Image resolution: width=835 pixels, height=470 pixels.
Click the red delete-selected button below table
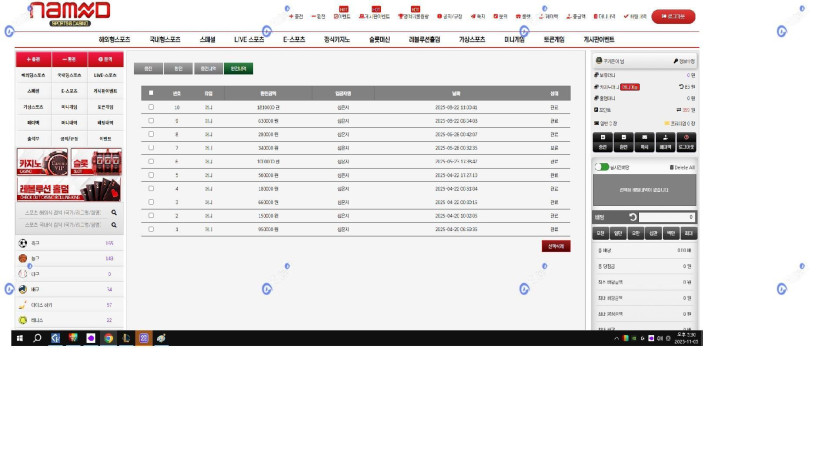coord(556,246)
